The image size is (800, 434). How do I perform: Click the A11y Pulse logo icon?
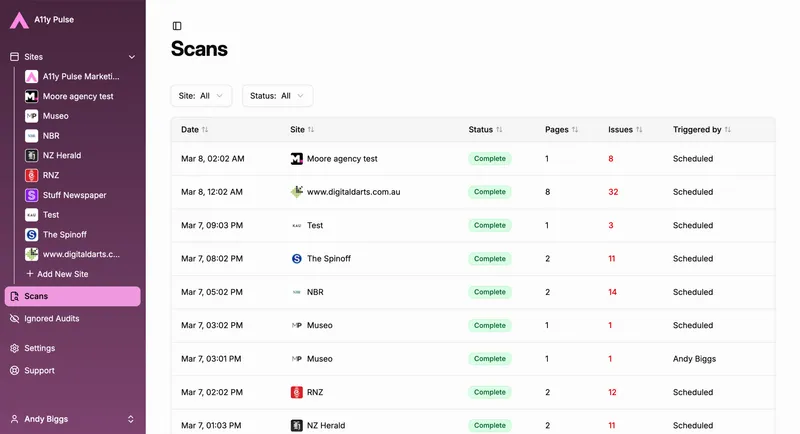pos(19,20)
